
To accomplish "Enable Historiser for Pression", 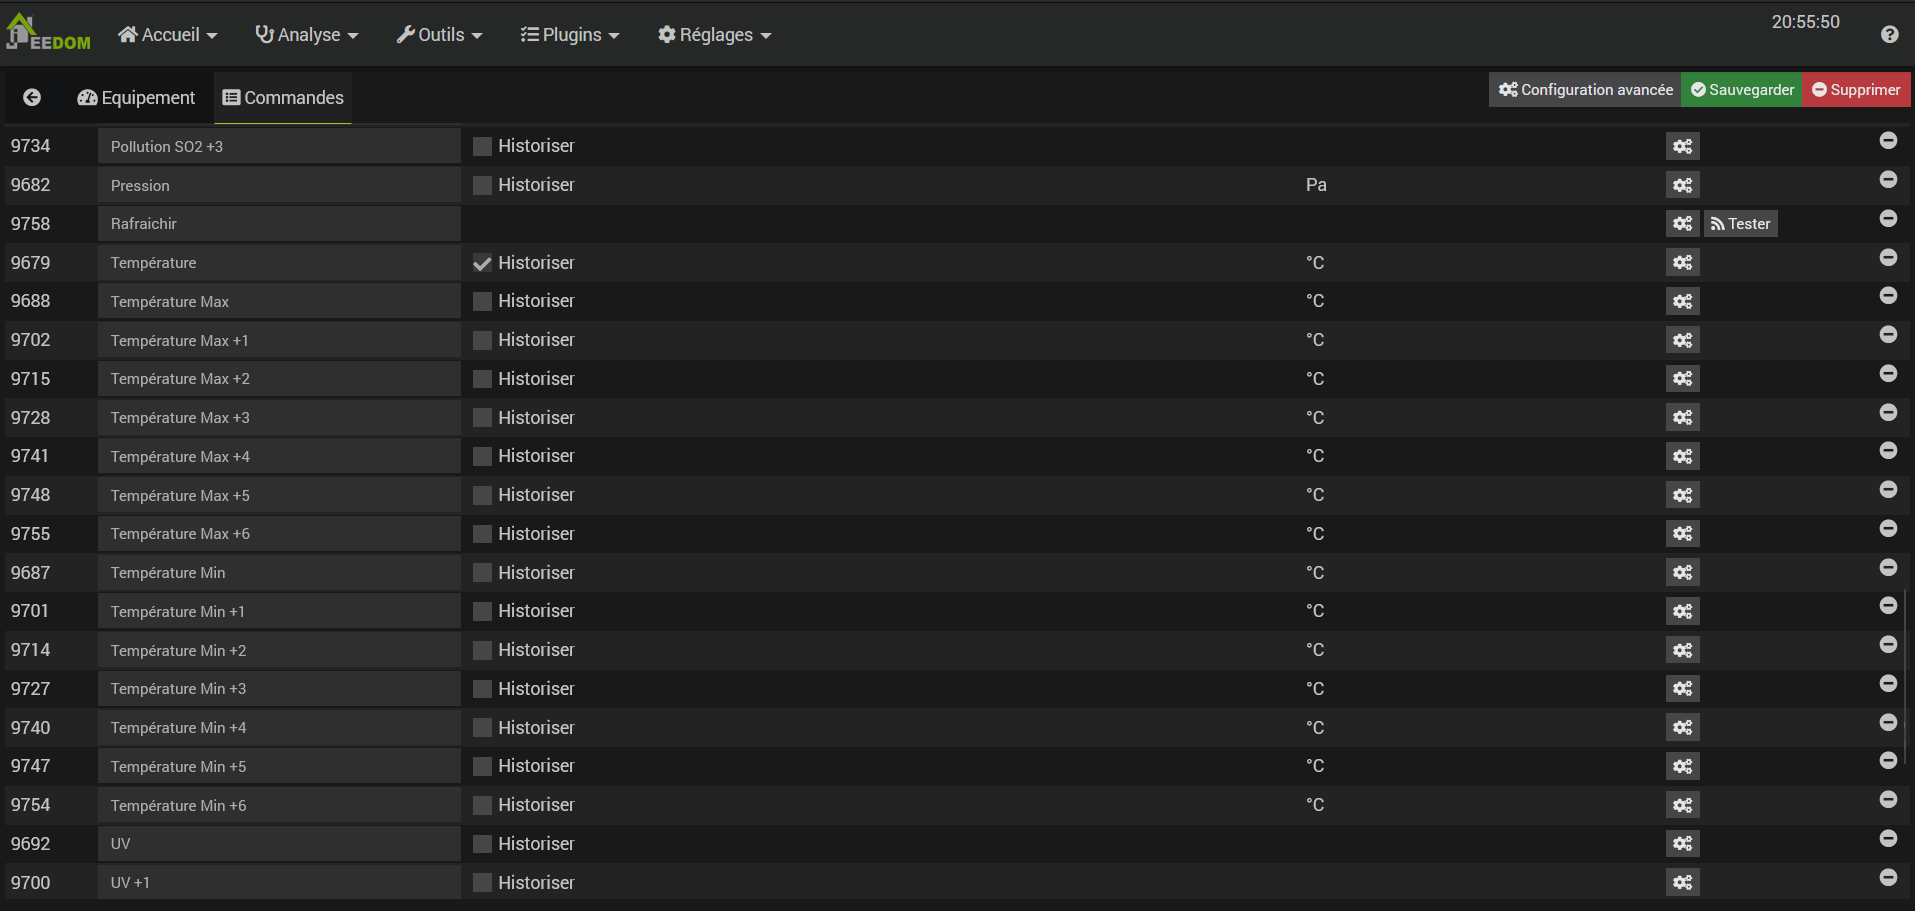I will point(482,185).
